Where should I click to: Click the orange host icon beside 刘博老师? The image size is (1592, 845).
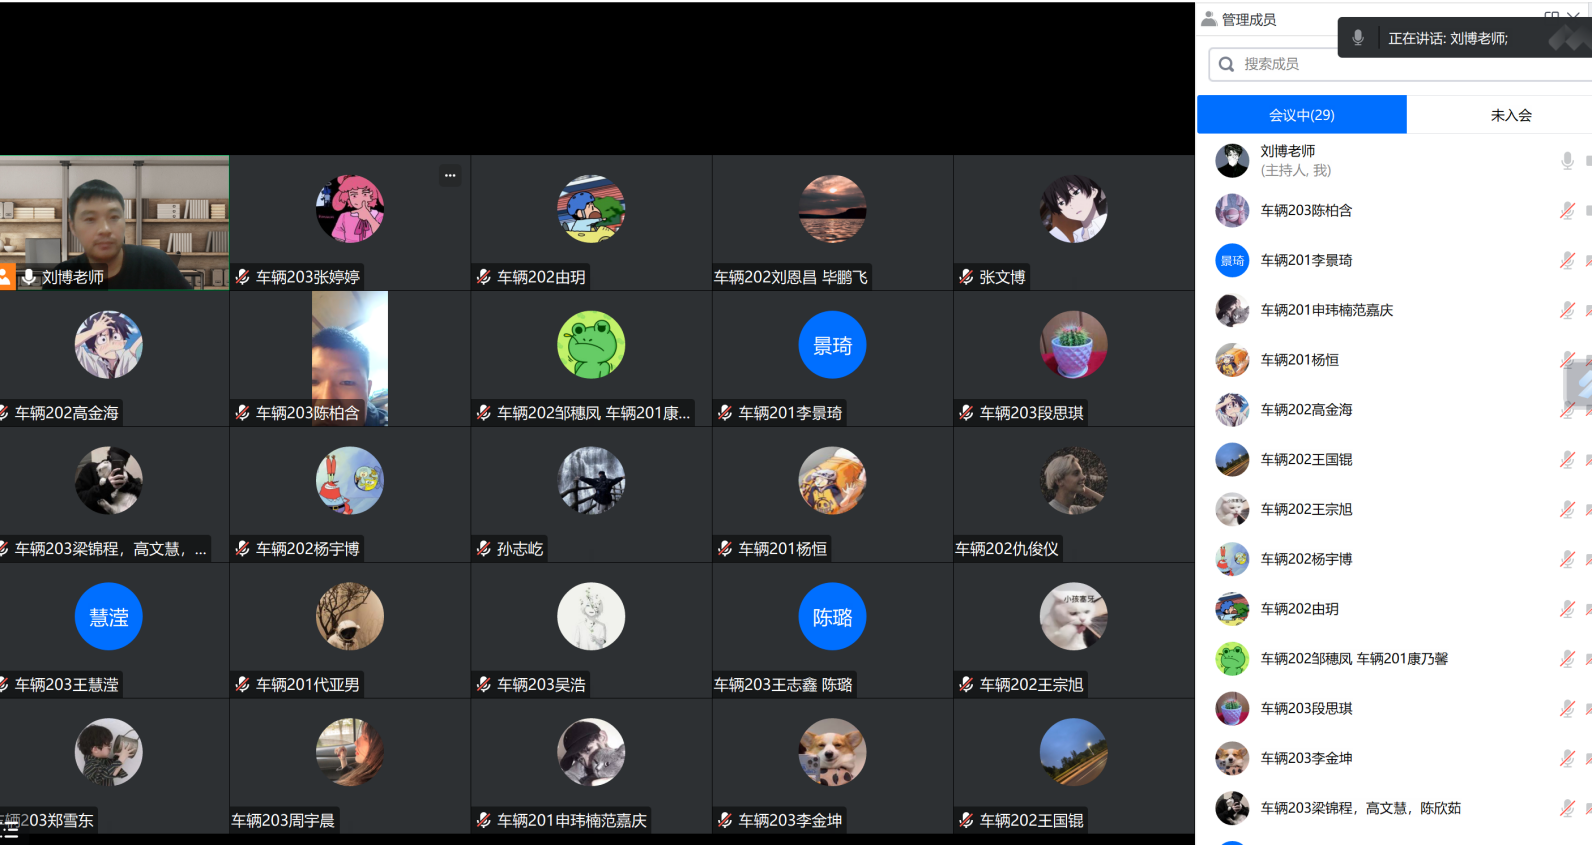7,277
